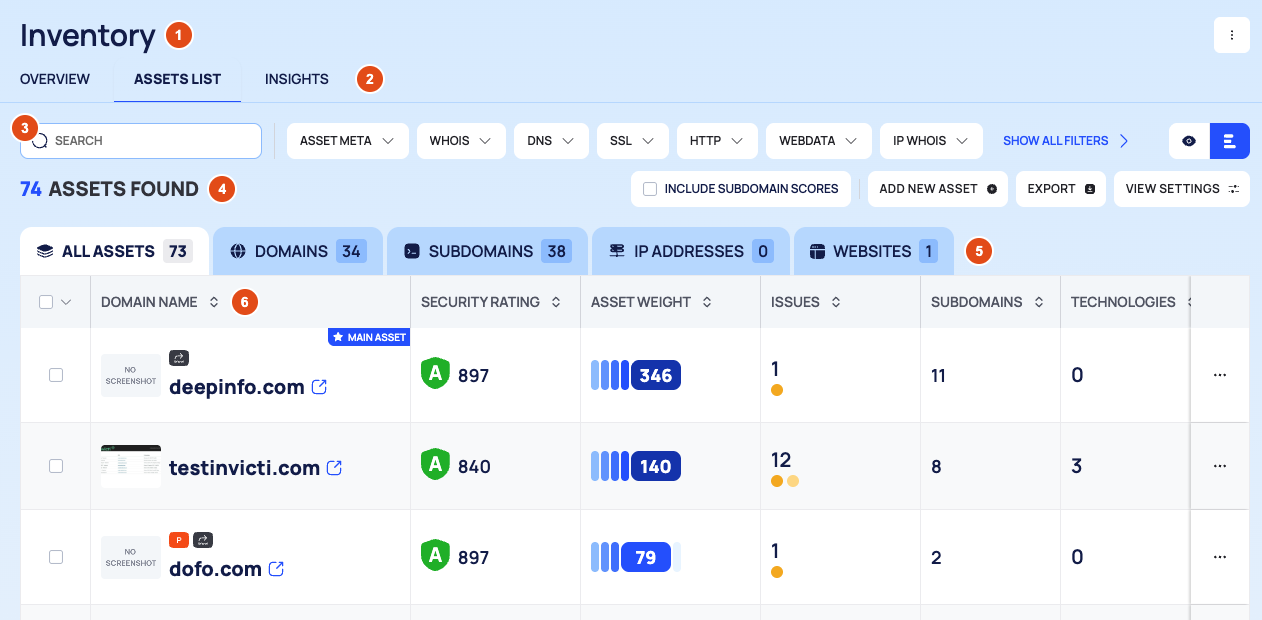
Task: Switch to the Insights tab
Action: pos(297,79)
